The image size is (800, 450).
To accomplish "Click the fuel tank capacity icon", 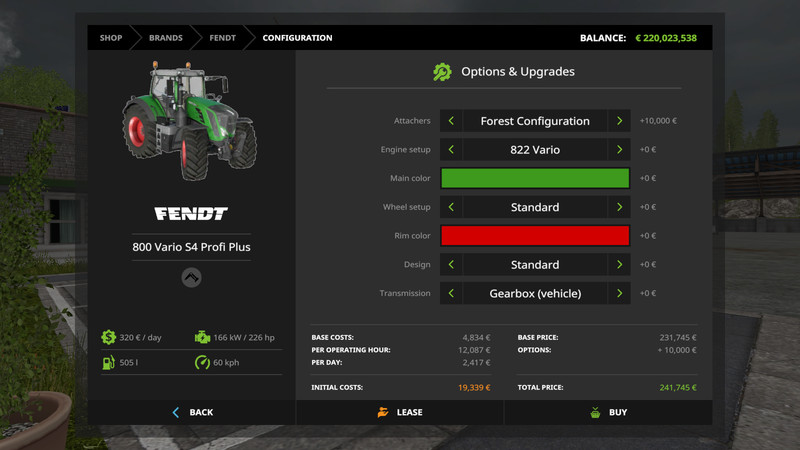I will pos(108,363).
